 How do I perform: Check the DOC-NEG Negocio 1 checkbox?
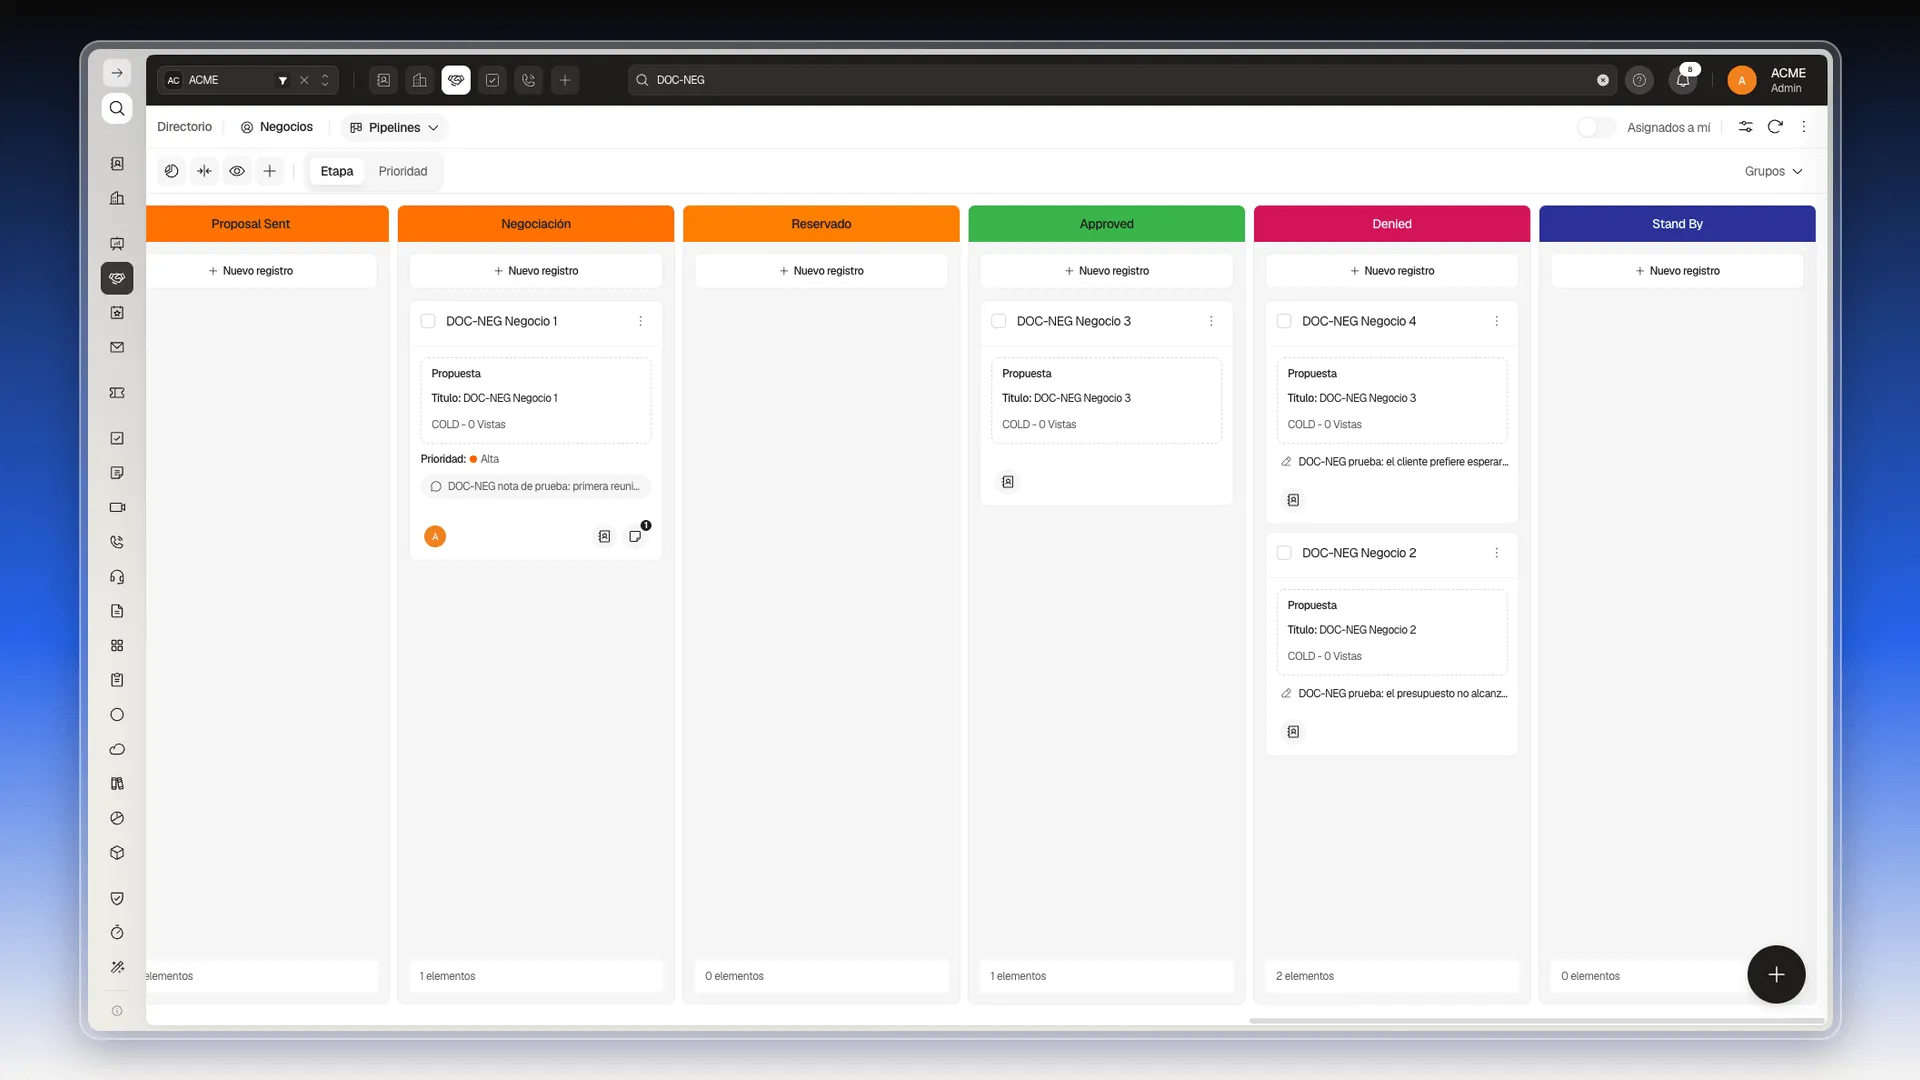(x=428, y=321)
